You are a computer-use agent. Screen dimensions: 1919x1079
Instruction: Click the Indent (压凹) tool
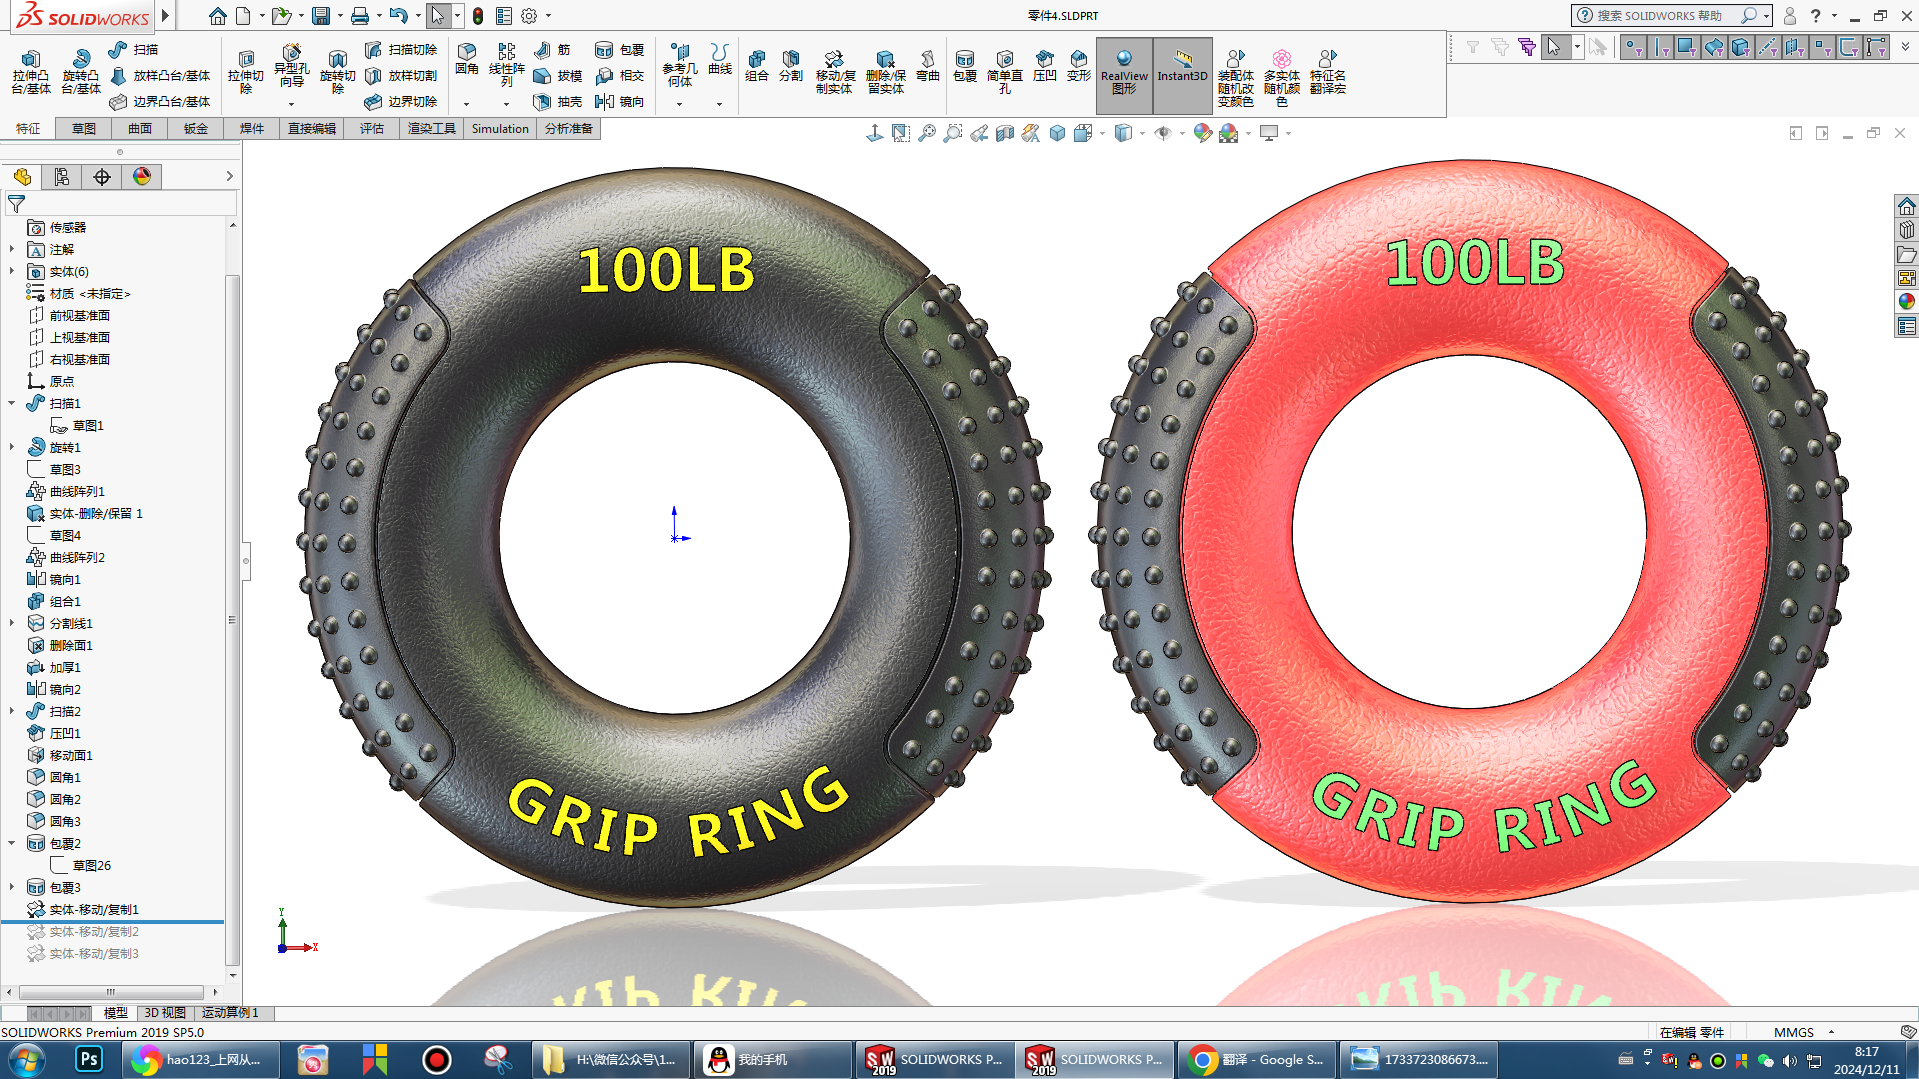[x=1044, y=66]
